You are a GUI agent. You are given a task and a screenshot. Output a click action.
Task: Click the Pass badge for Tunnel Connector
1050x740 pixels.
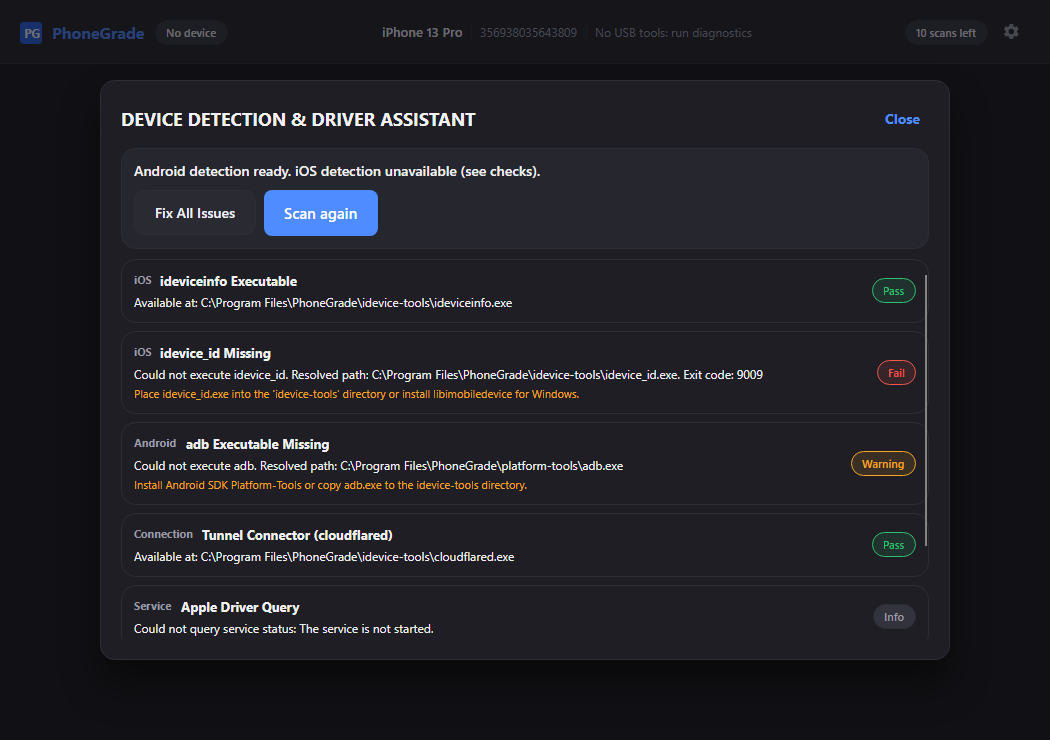point(893,545)
